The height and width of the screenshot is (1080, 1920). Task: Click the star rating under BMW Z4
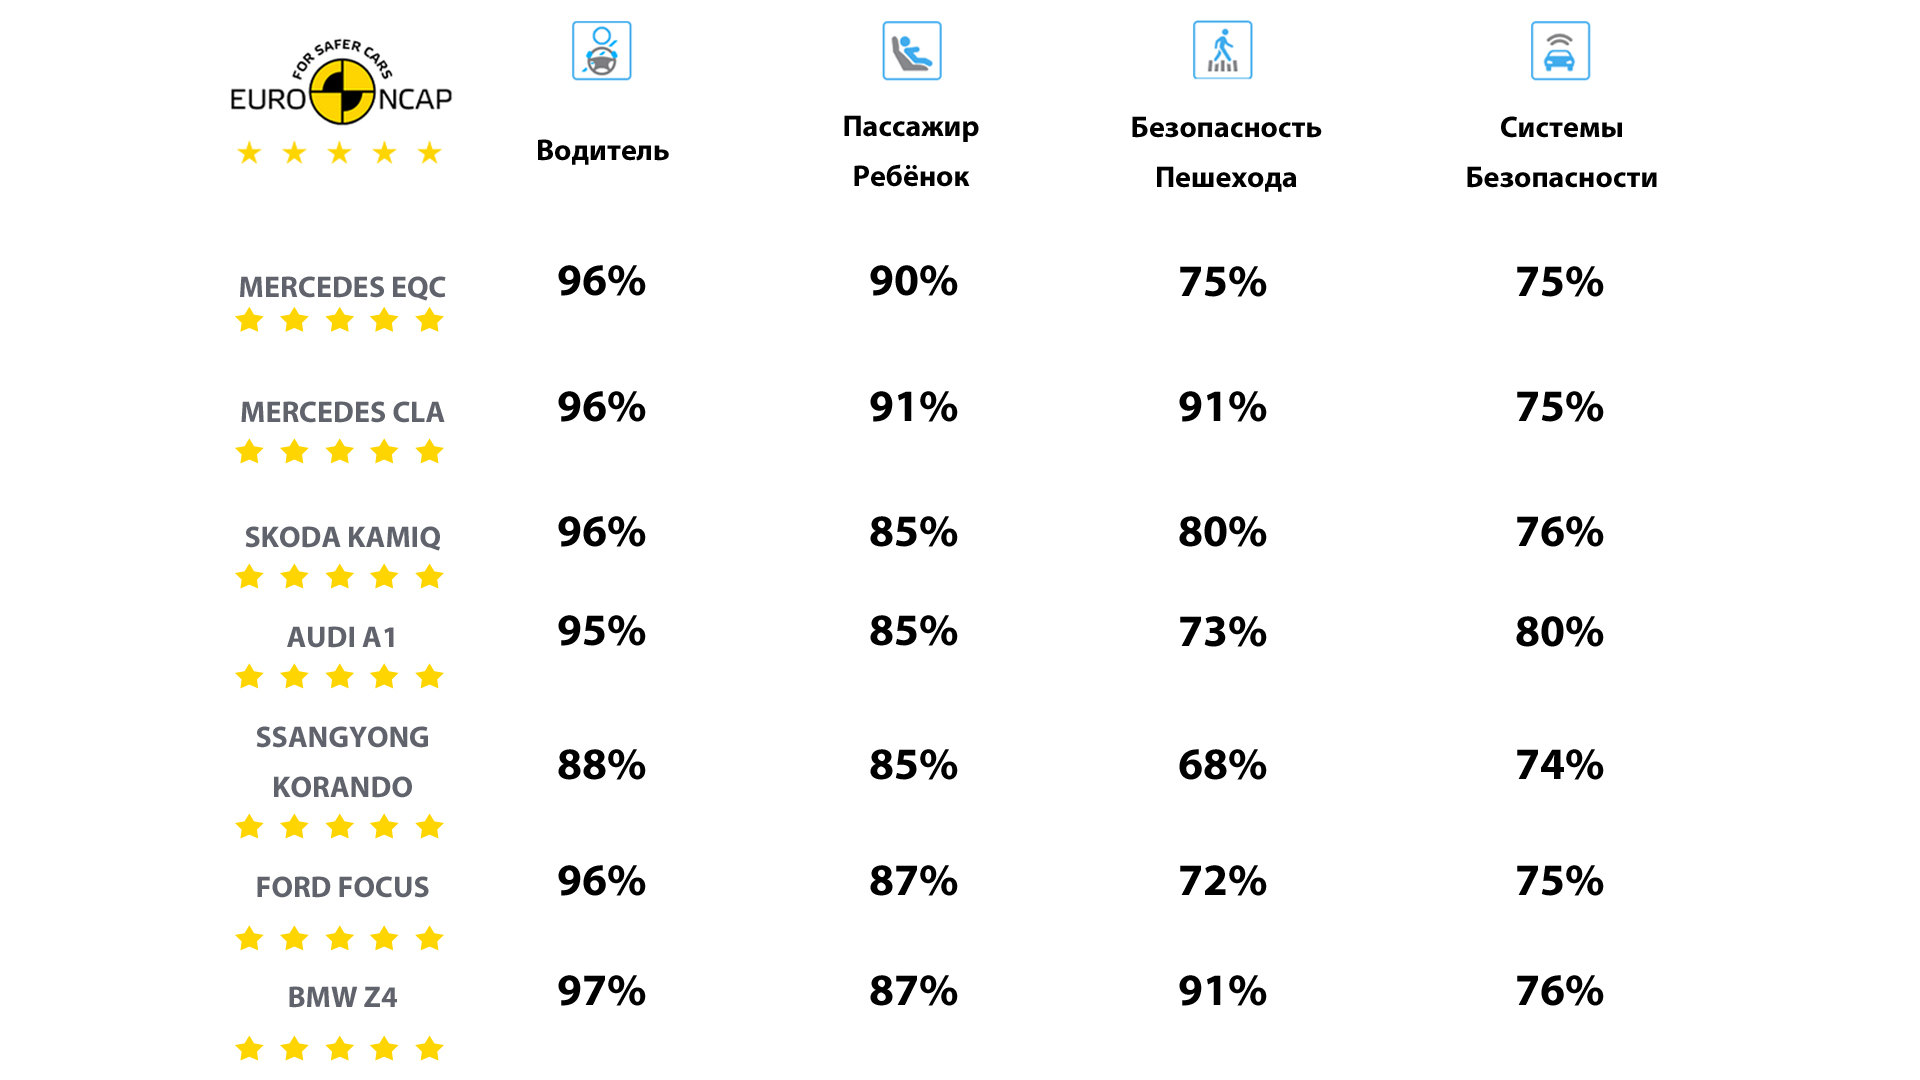(x=339, y=1049)
